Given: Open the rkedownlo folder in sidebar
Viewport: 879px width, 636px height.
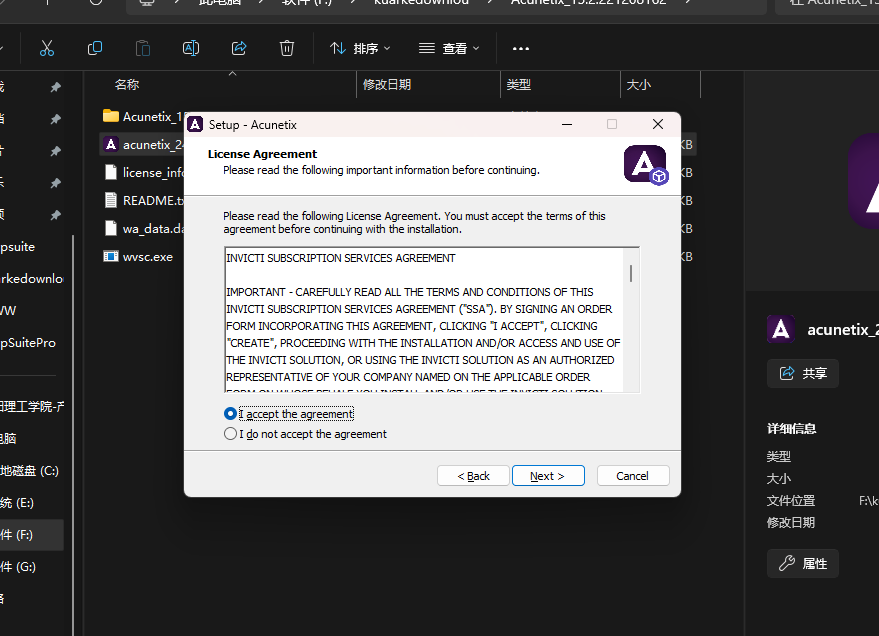Looking at the screenshot, I should point(31,278).
